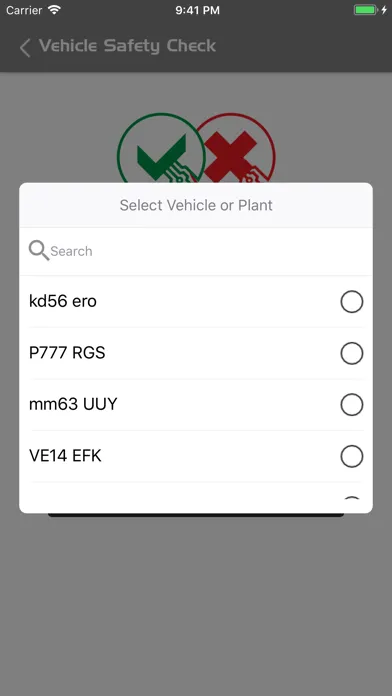
Task: Tap the back chevron arrow
Action: (25, 47)
